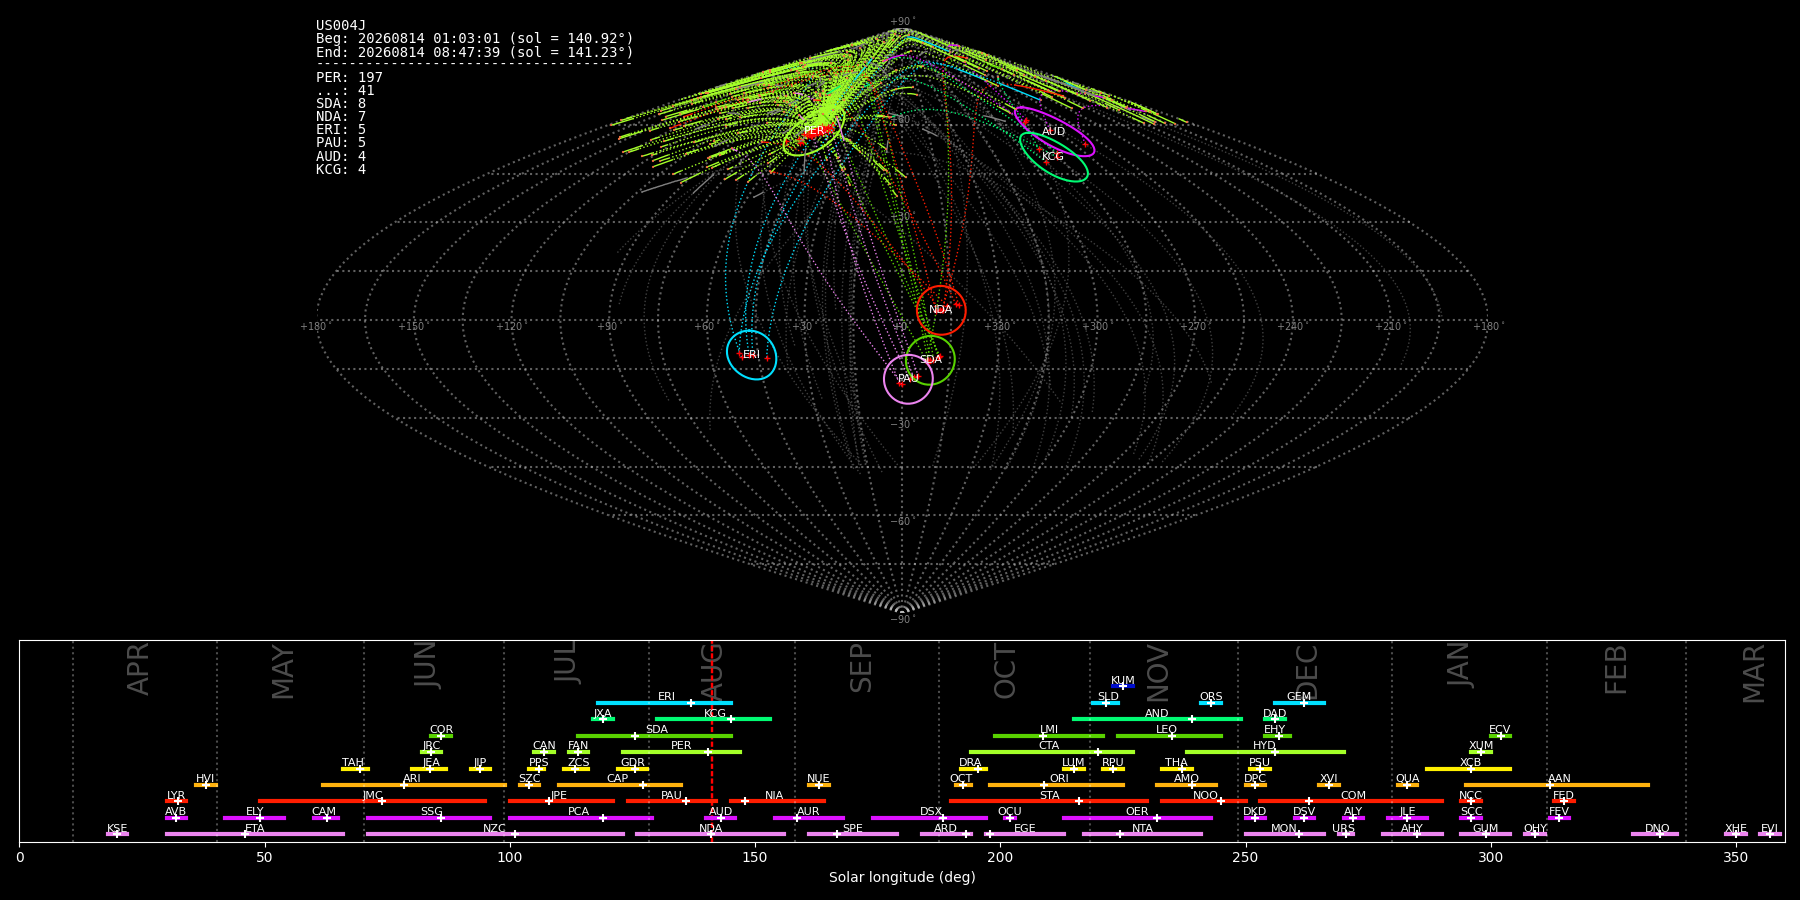This screenshot has height=900, width=1800.
Task: Click the QUA shower marker
Action: tap(1407, 785)
